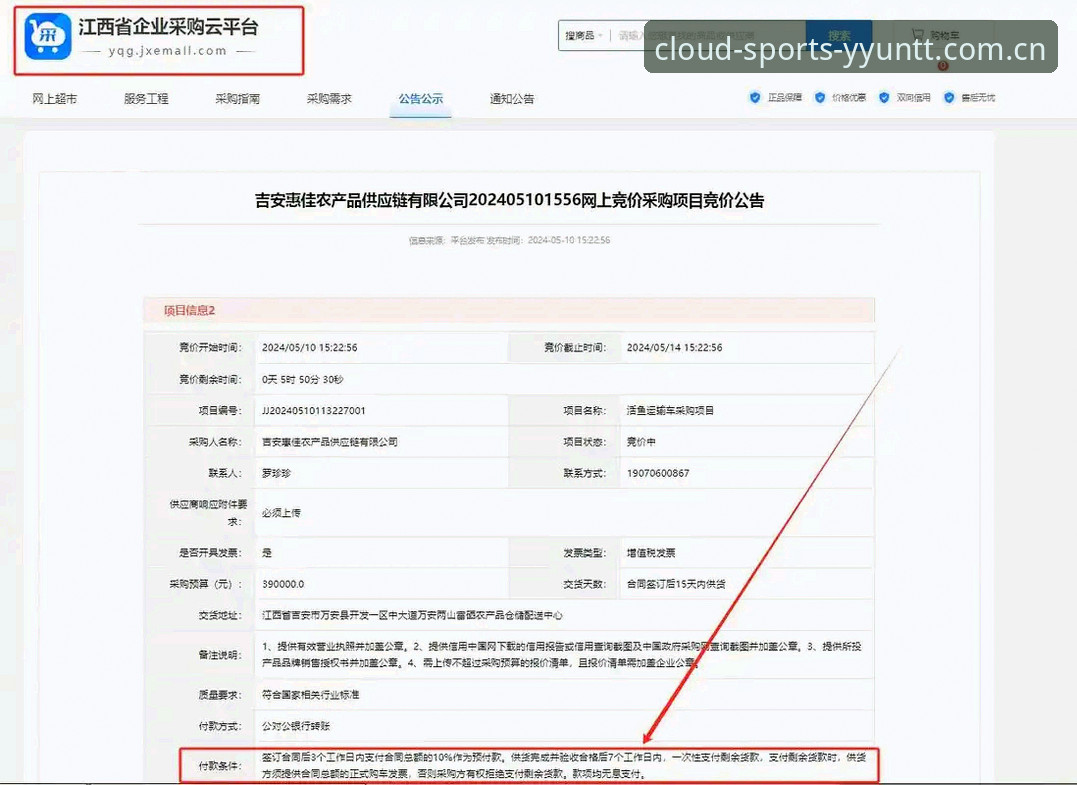Open the 采购指南 navigation tab
Image resolution: width=1077 pixels, height=785 pixels.
tap(238, 99)
